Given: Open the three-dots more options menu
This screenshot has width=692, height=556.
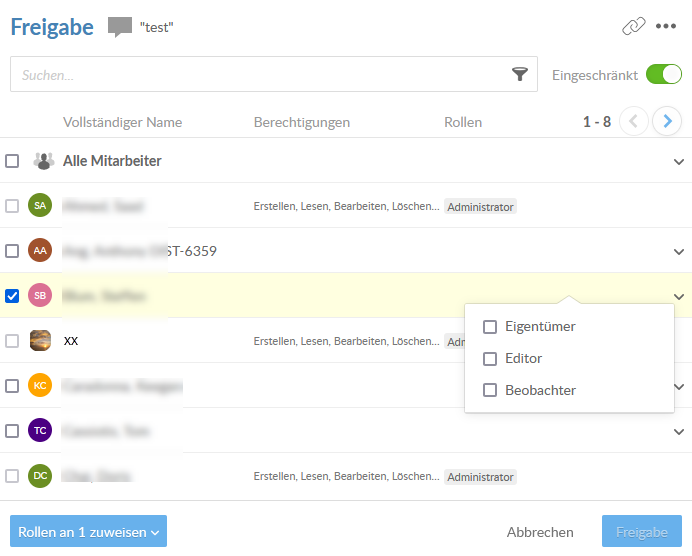Looking at the screenshot, I should coord(666,26).
